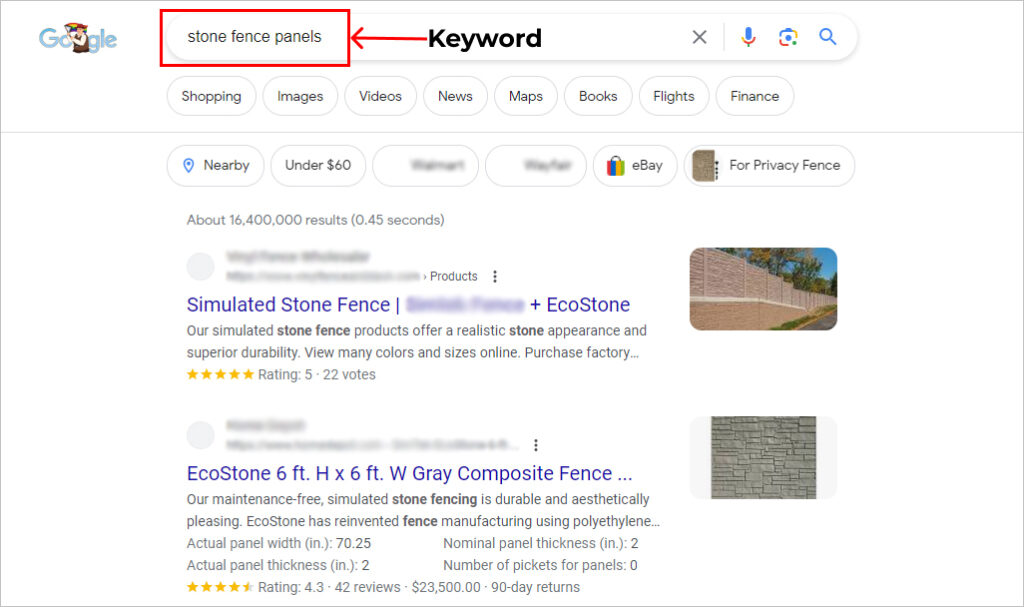Click the magnifying glass search icon
The height and width of the screenshot is (607, 1024).
pos(827,36)
